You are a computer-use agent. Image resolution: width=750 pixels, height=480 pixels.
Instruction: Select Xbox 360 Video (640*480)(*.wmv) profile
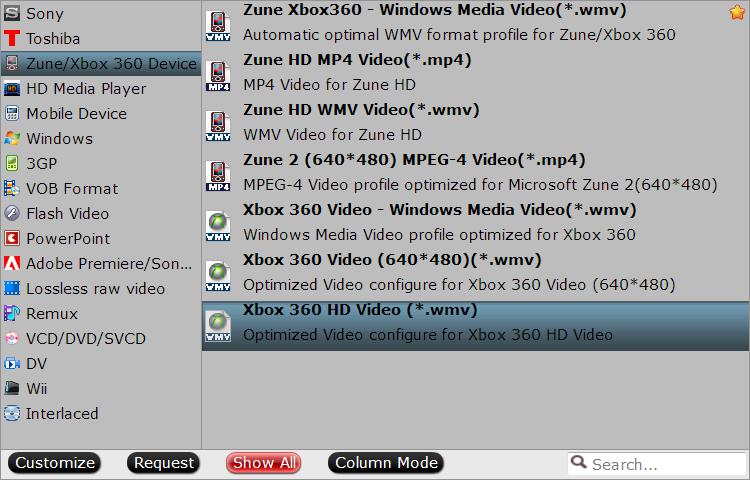[x=475, y=275]
